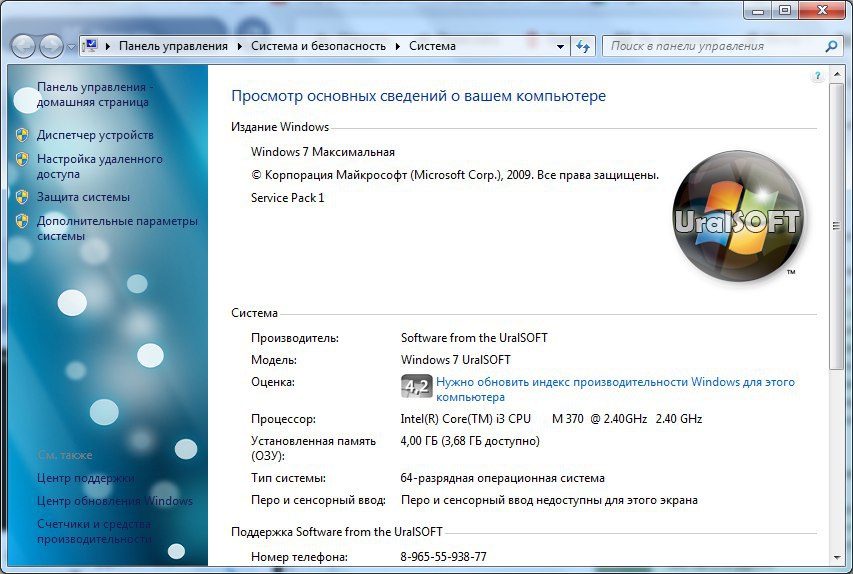Image resolution: width=853 pixels, height=574 pixels.
Task: Select Перо и сенсорный ввод недоступны text
Action: (x=549, y=500)
